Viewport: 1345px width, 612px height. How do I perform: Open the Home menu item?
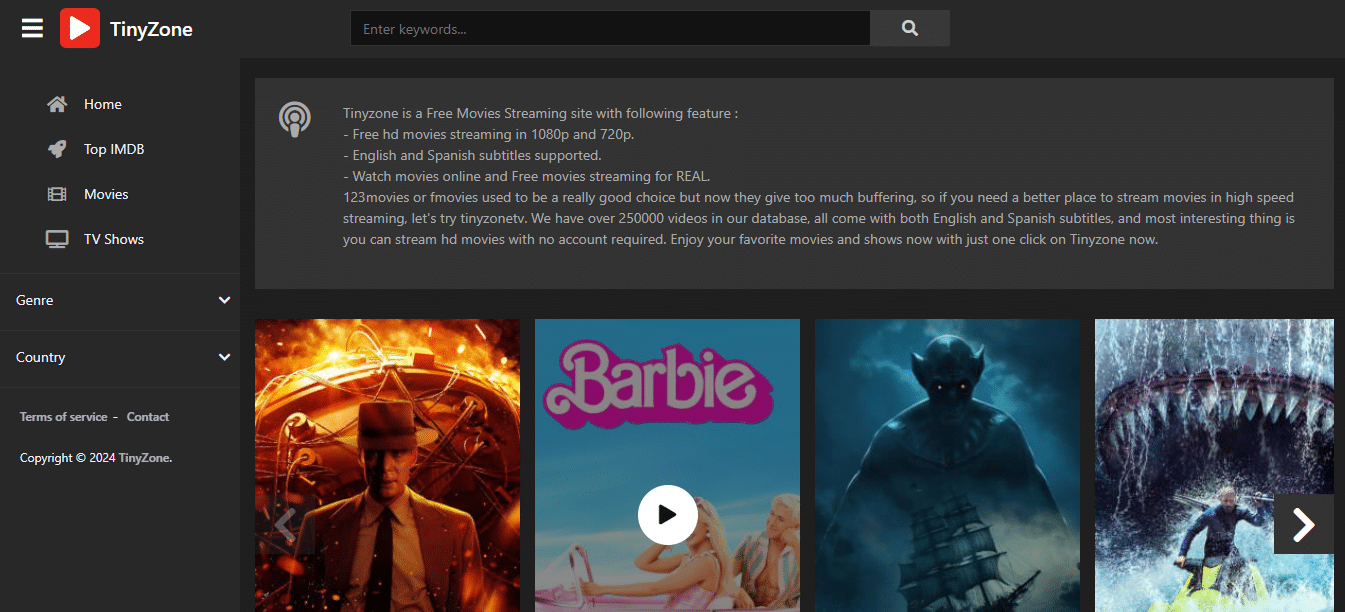102,103
